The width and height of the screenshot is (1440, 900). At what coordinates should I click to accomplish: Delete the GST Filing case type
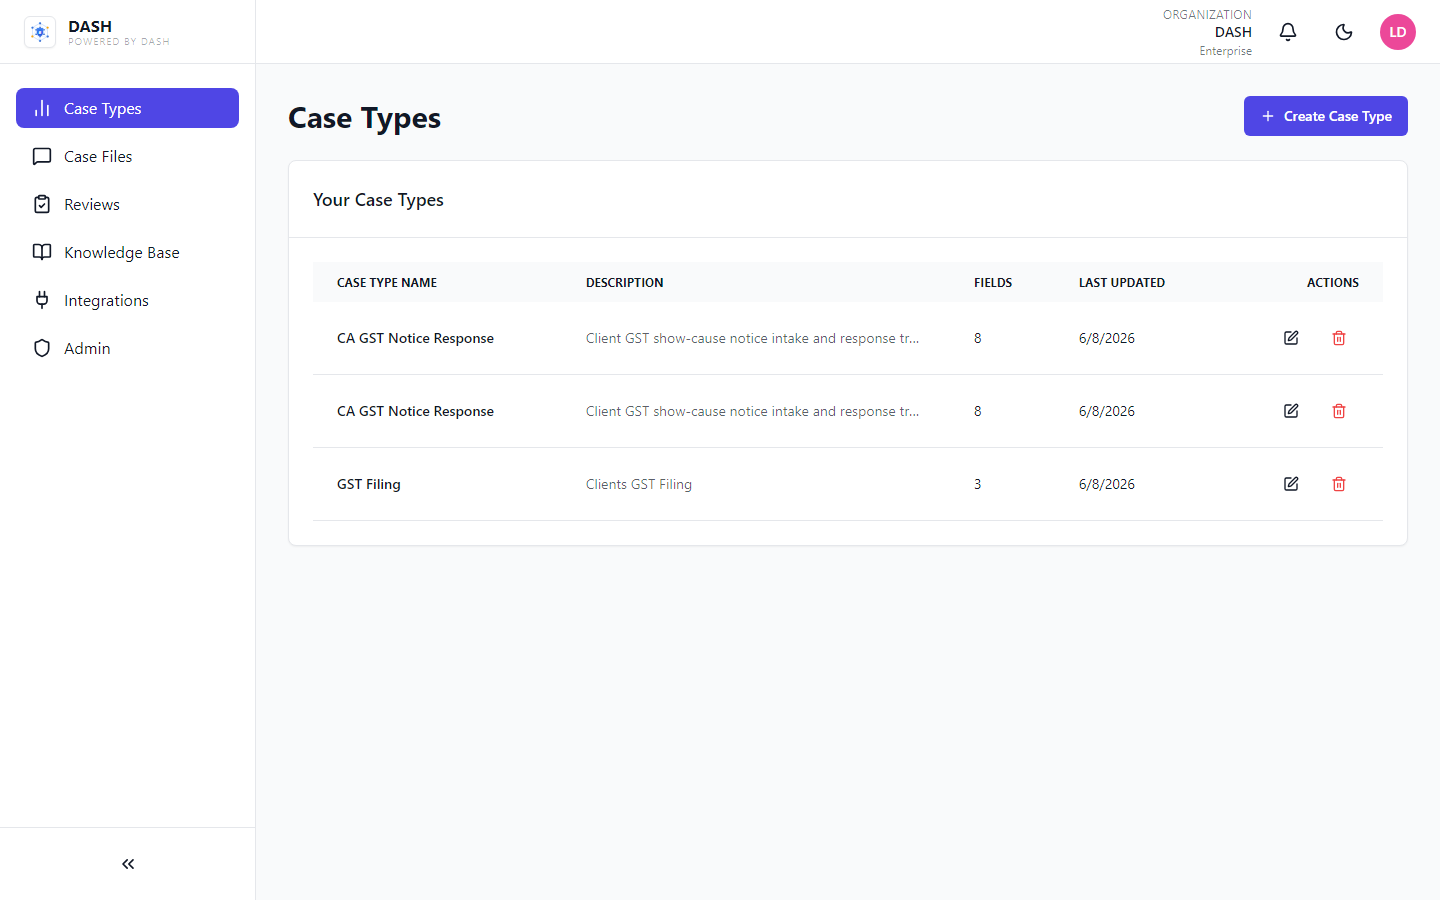[x=1339, y=484]
